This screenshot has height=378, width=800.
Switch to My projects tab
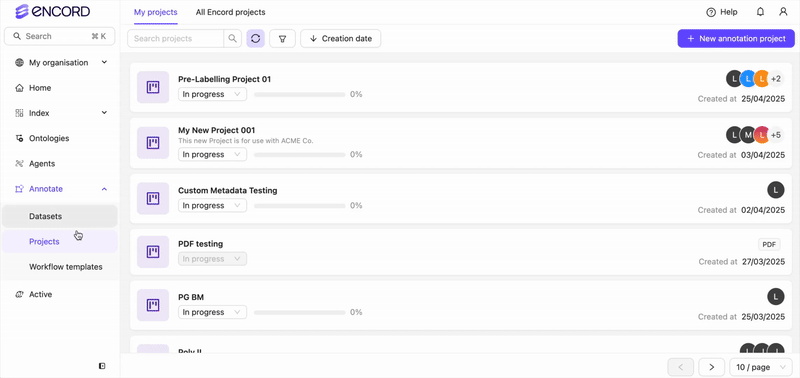156,12
